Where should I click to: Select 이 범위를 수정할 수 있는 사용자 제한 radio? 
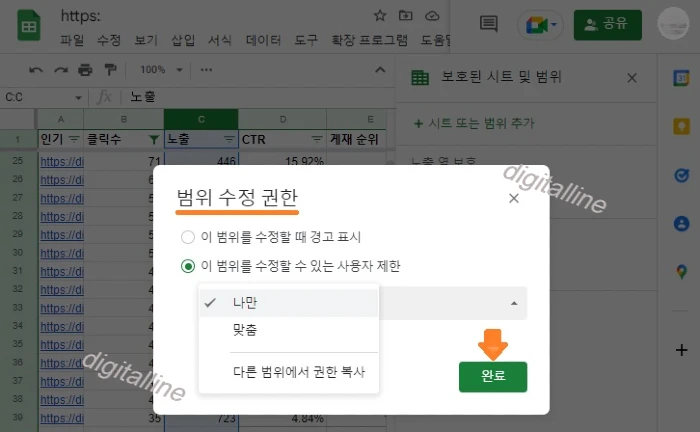click(x=188, y=266)
